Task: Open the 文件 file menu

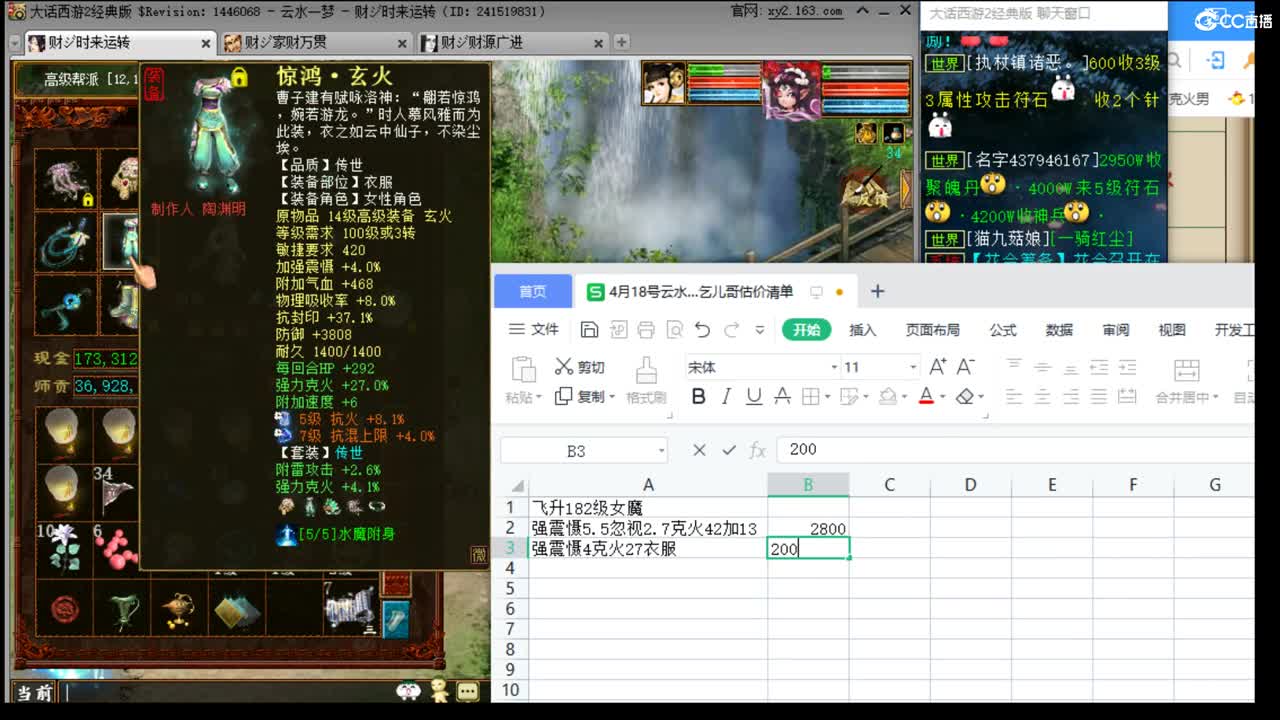Action: [x=534, y=330]
